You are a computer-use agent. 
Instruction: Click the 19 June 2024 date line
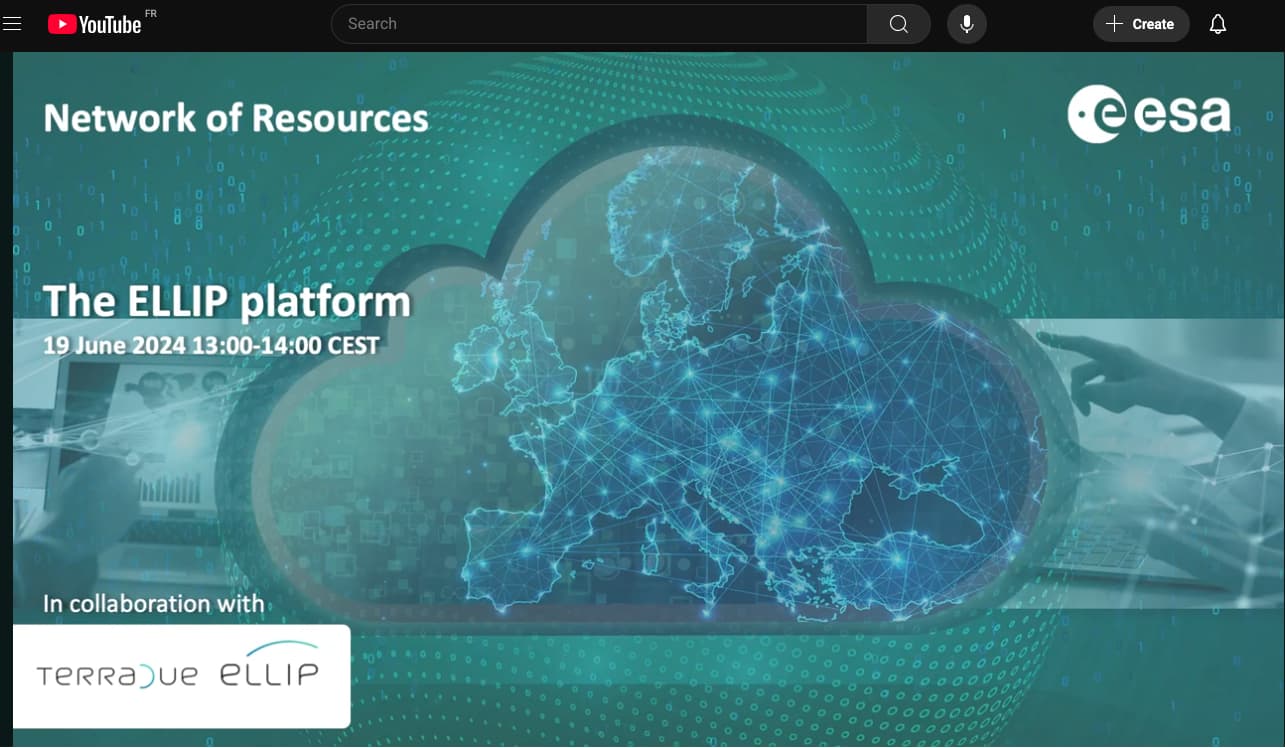coord(211,346)
